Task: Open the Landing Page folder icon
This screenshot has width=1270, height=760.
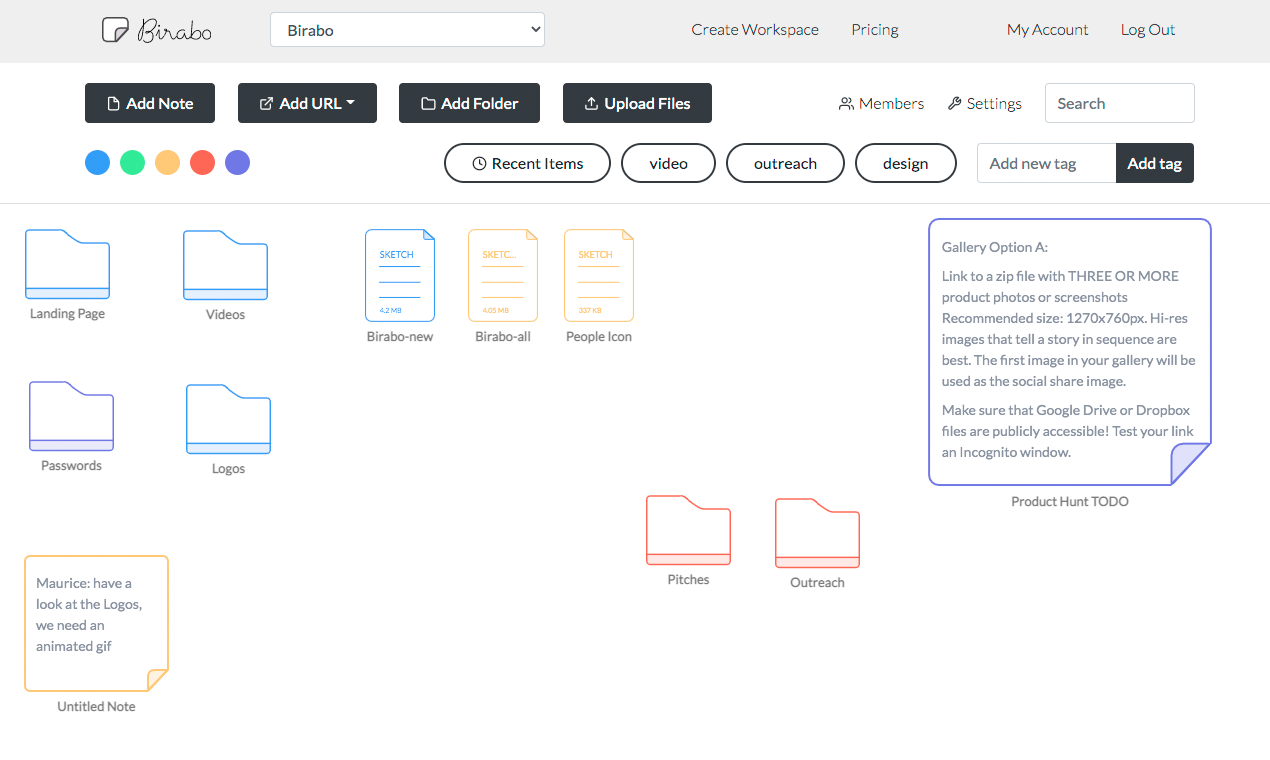Action: click(67, 264)
